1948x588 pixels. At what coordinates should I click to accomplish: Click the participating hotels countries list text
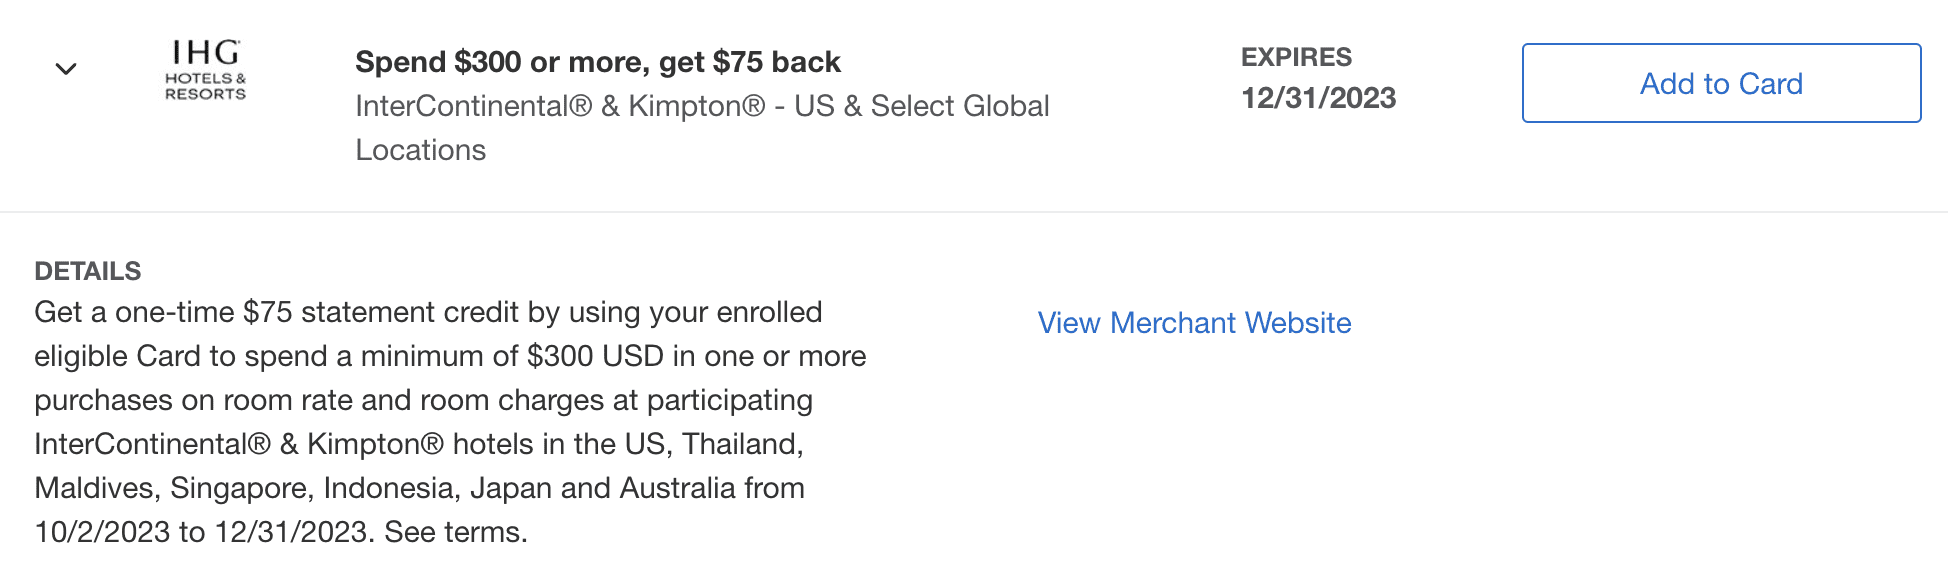pyautogui.click(x=420, y=488)
